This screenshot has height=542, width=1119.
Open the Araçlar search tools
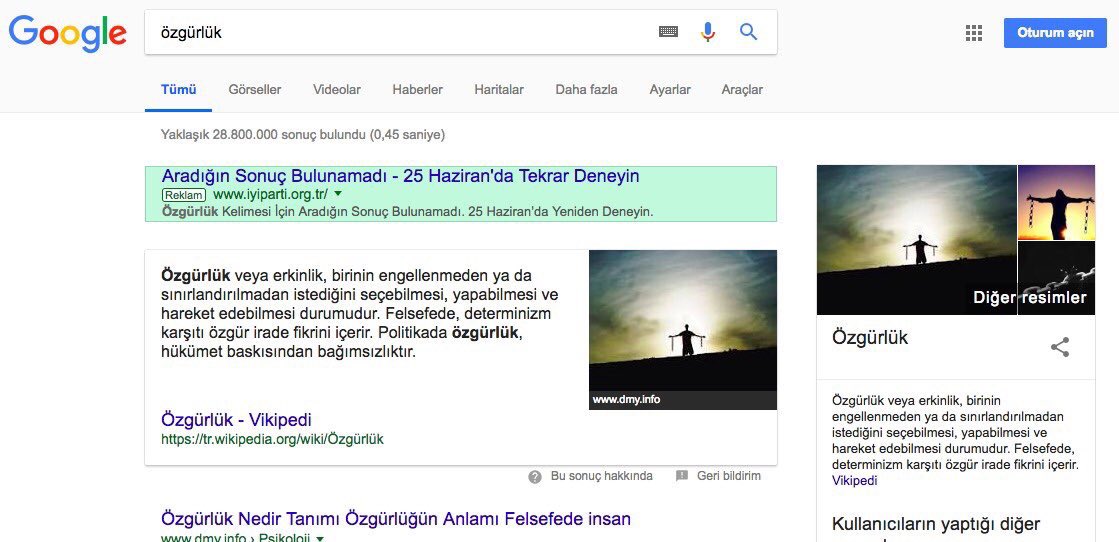742,90
